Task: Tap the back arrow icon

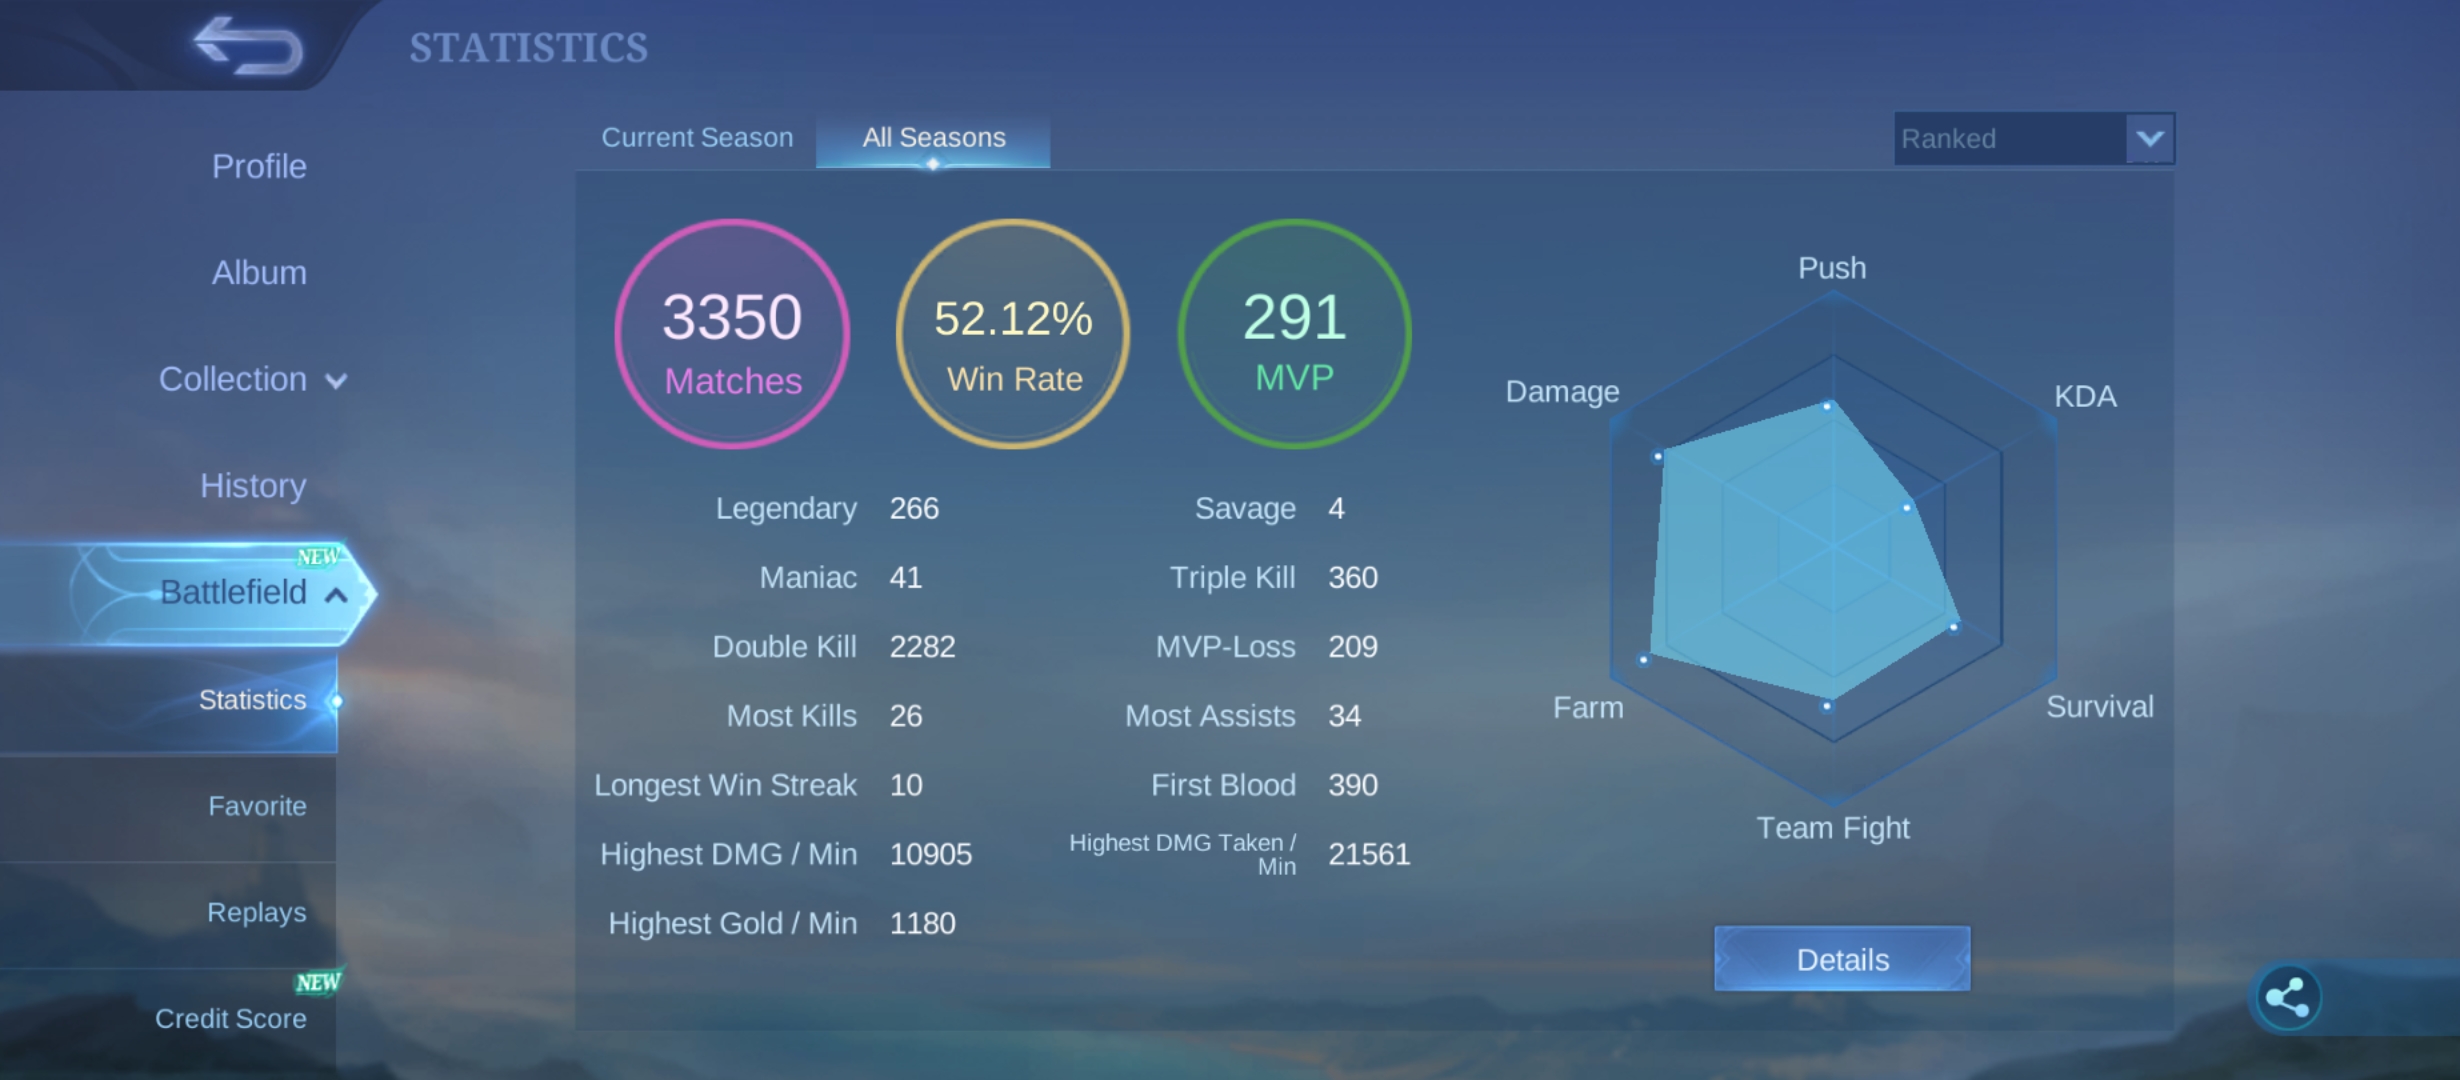Action: click(x=248, y=46)
